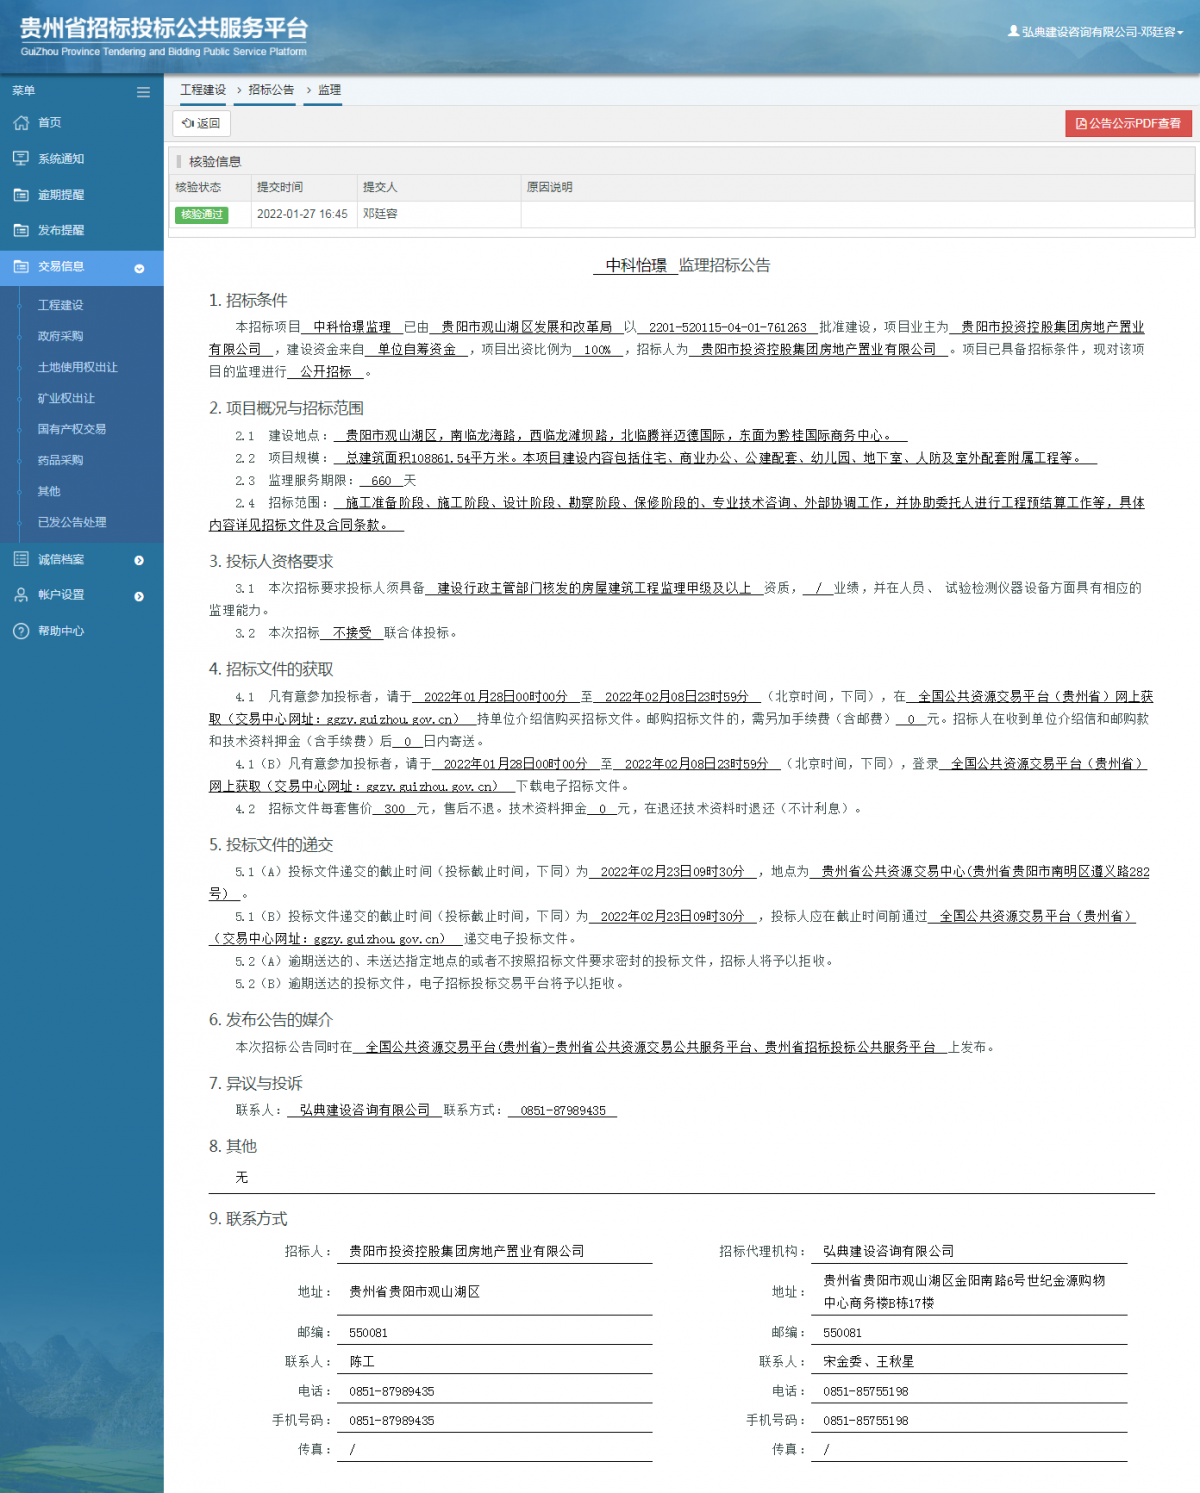The height and width of the screenshot is (1493, 1200).
Task: Expand the 诚信档案 arrow
Action: (139, 560)
